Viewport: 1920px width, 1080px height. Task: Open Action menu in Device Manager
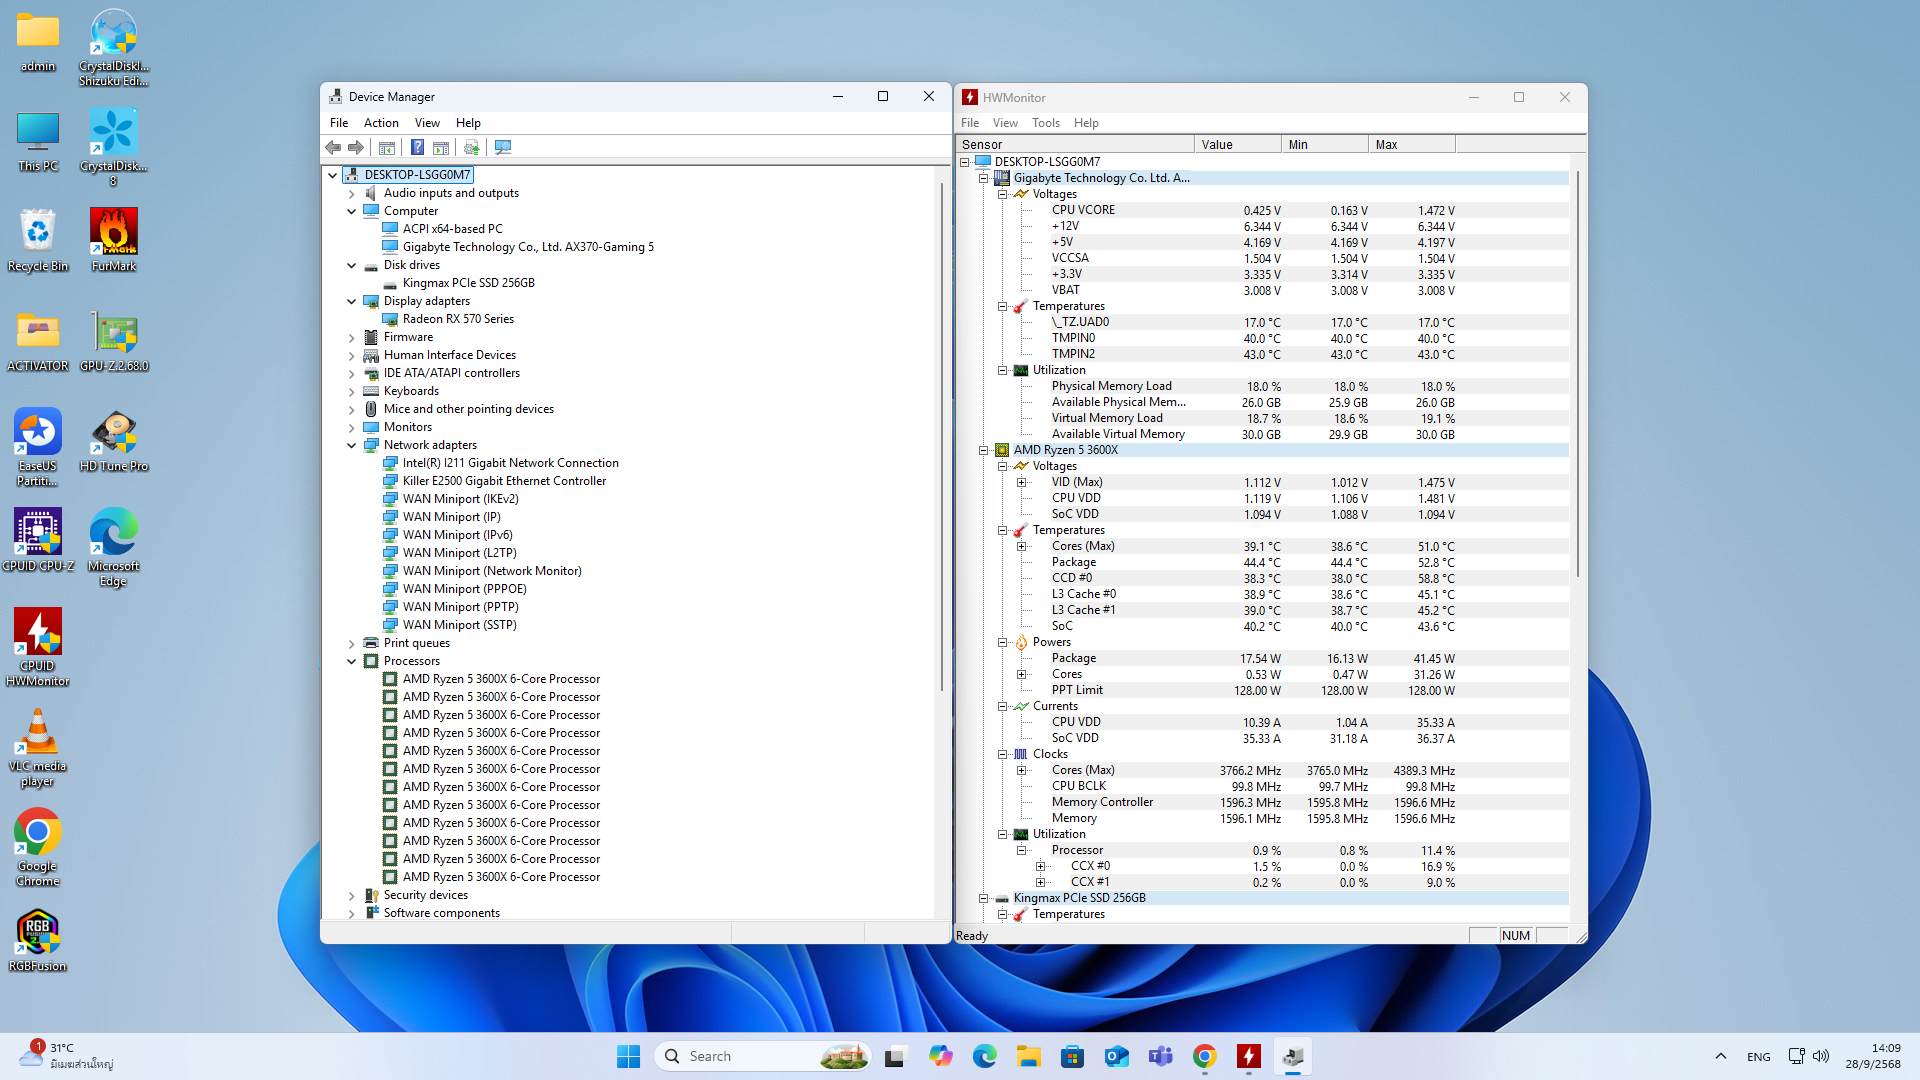click(x=381, y=123)
